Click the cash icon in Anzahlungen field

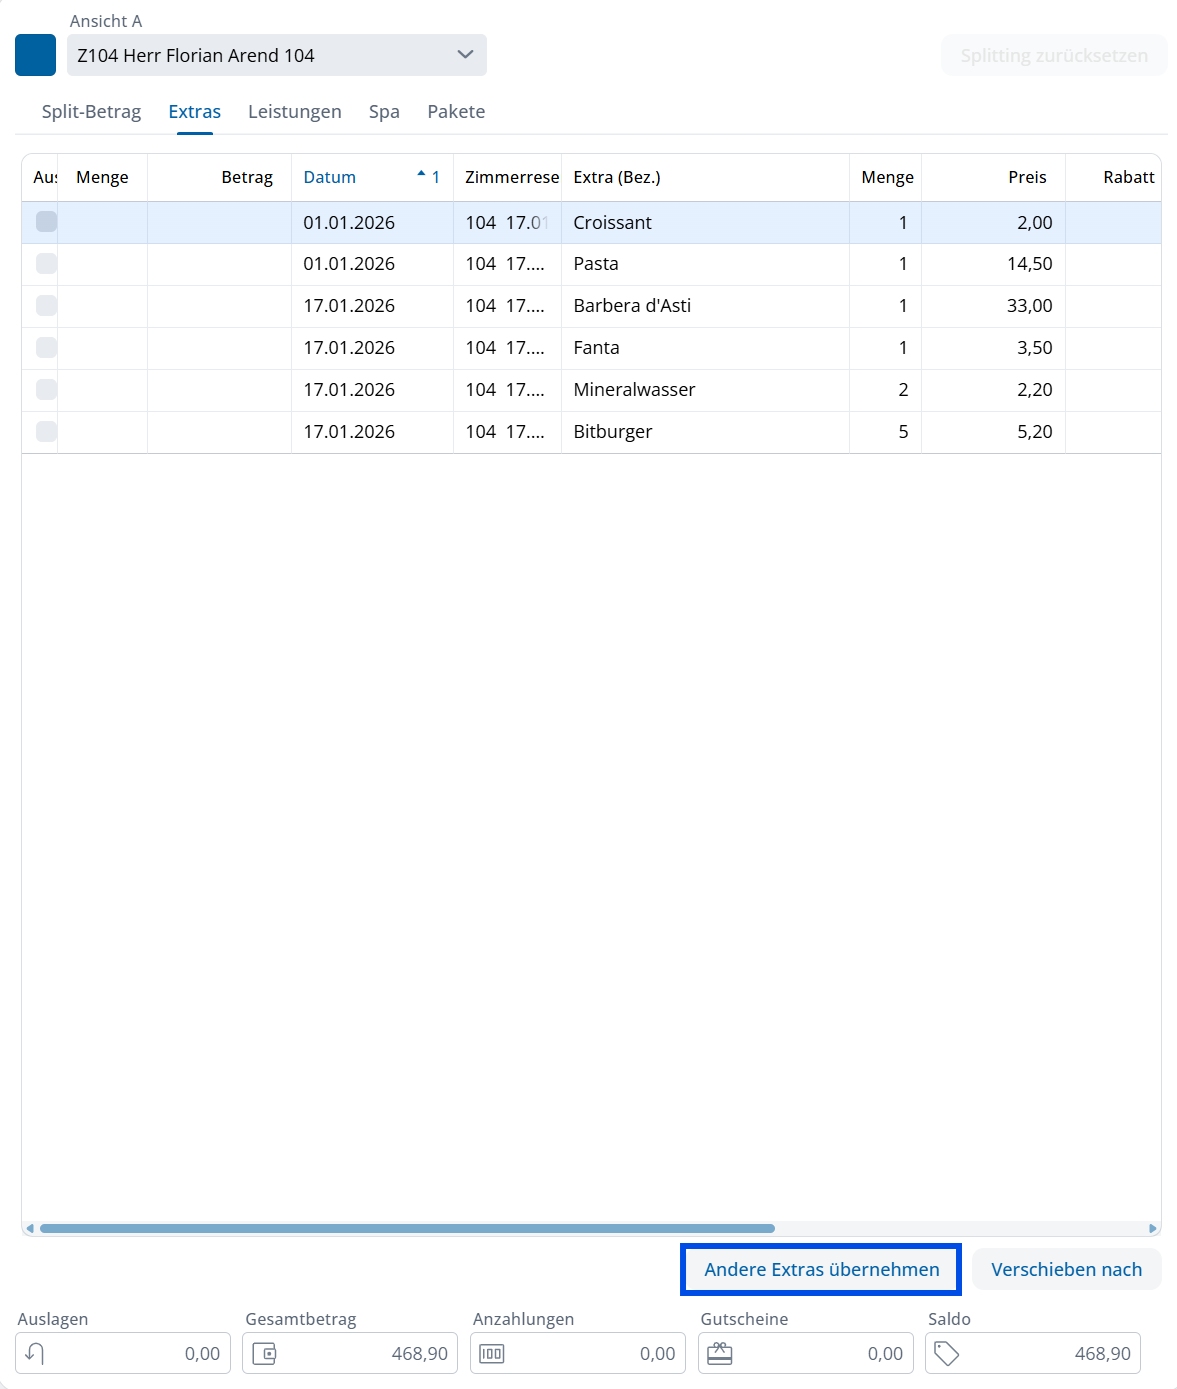[492, 1353]
